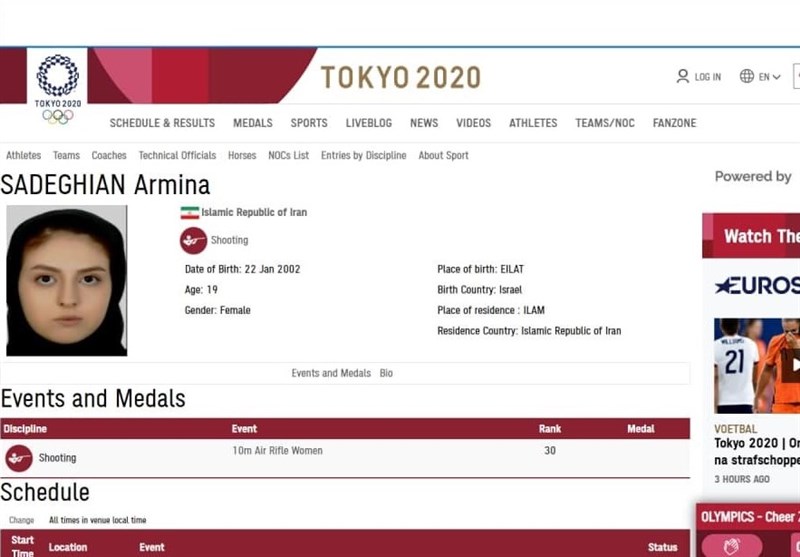Click the Start Time schedule column header
Screen dimensions: 800x557
tap(22, 545)
